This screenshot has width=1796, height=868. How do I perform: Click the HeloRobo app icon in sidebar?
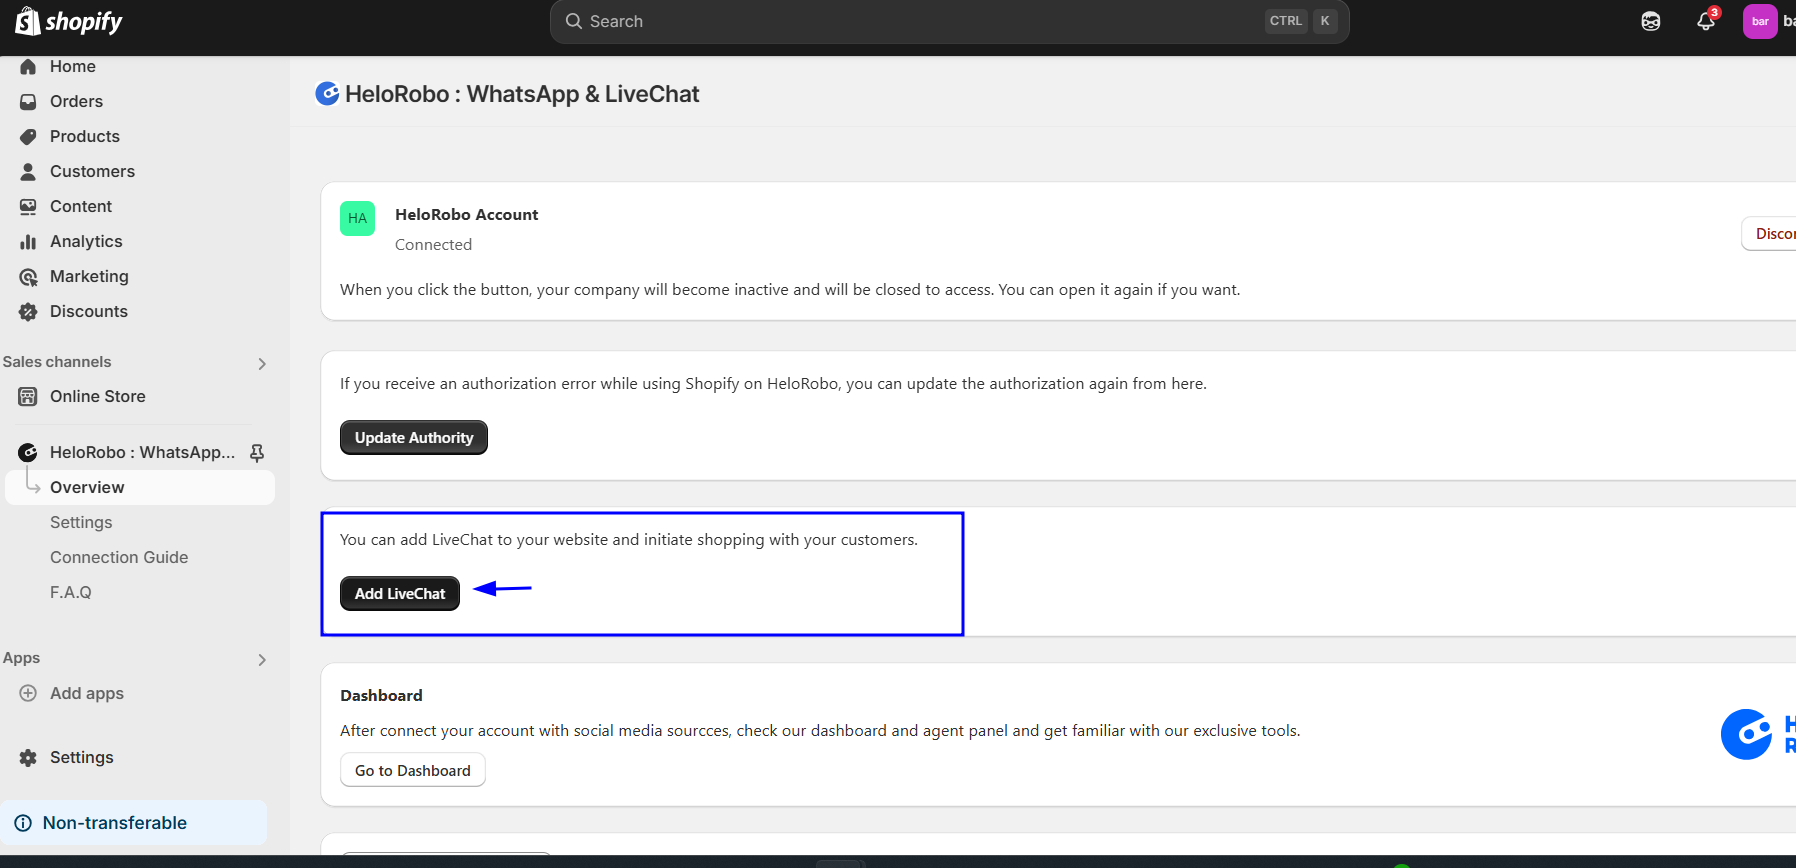click(x=28, y=452)
